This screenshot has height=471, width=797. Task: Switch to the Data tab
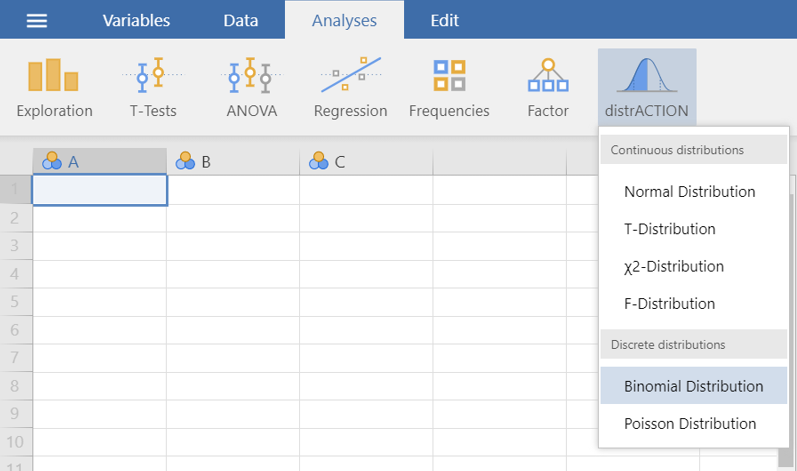[x=240, y=21]
